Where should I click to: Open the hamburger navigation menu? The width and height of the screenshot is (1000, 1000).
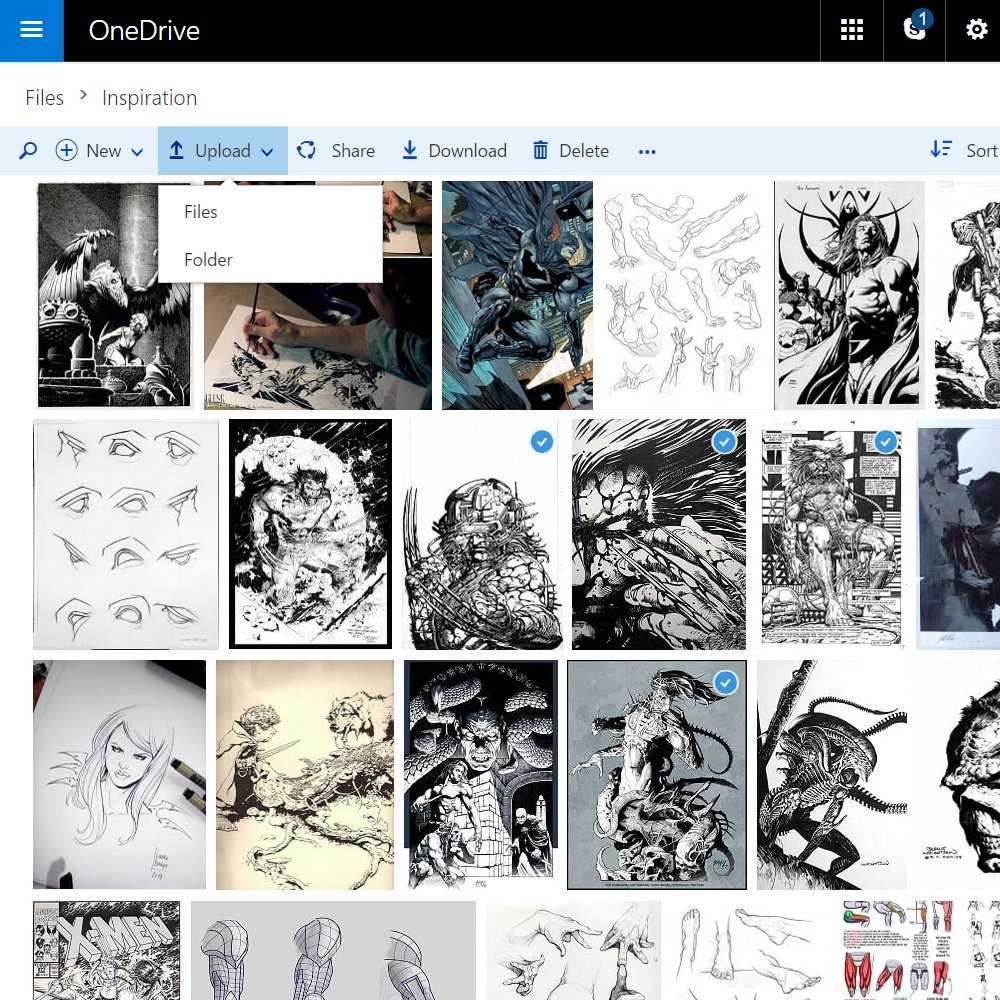pyautogui.click(x=31, y=30)
